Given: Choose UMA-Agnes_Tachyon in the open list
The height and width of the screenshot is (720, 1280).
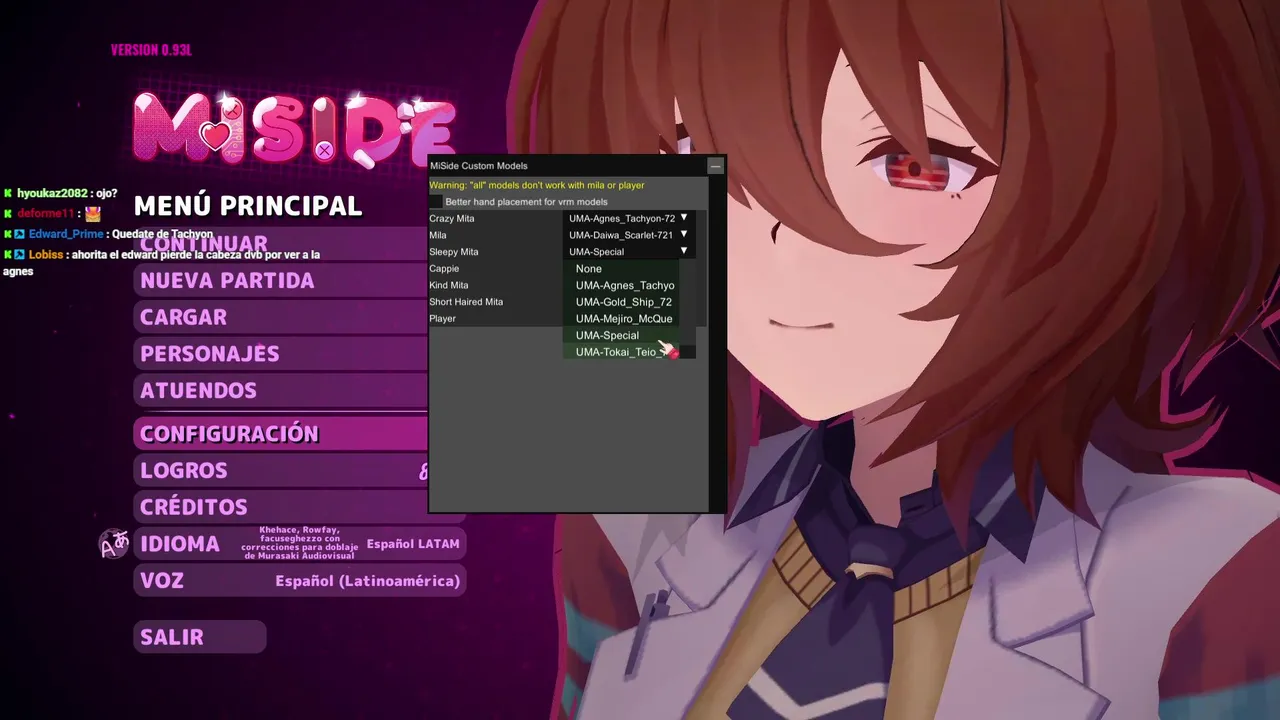Looking at the screenshot, I should coord(621,285).
